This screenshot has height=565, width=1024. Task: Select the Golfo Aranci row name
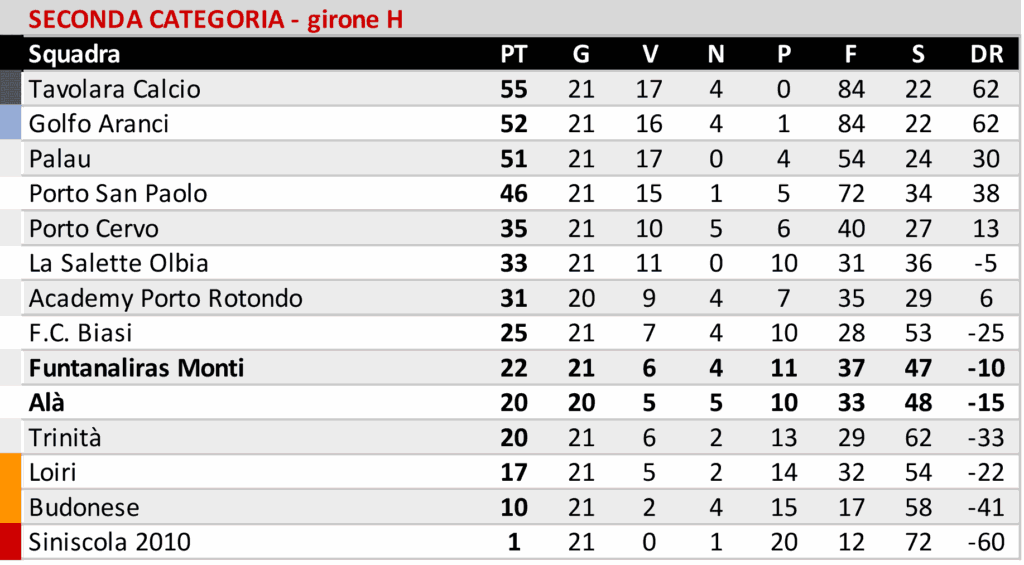tap(98, 124)
